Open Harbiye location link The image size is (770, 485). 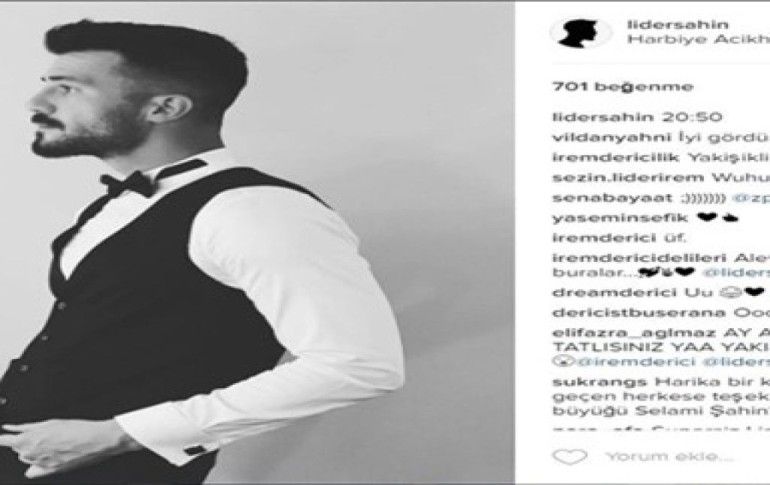click(698, 40)
